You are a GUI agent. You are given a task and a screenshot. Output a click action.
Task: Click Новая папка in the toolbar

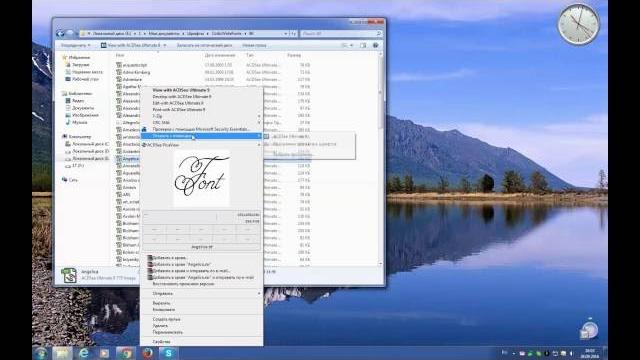click(x=254, y=45)
